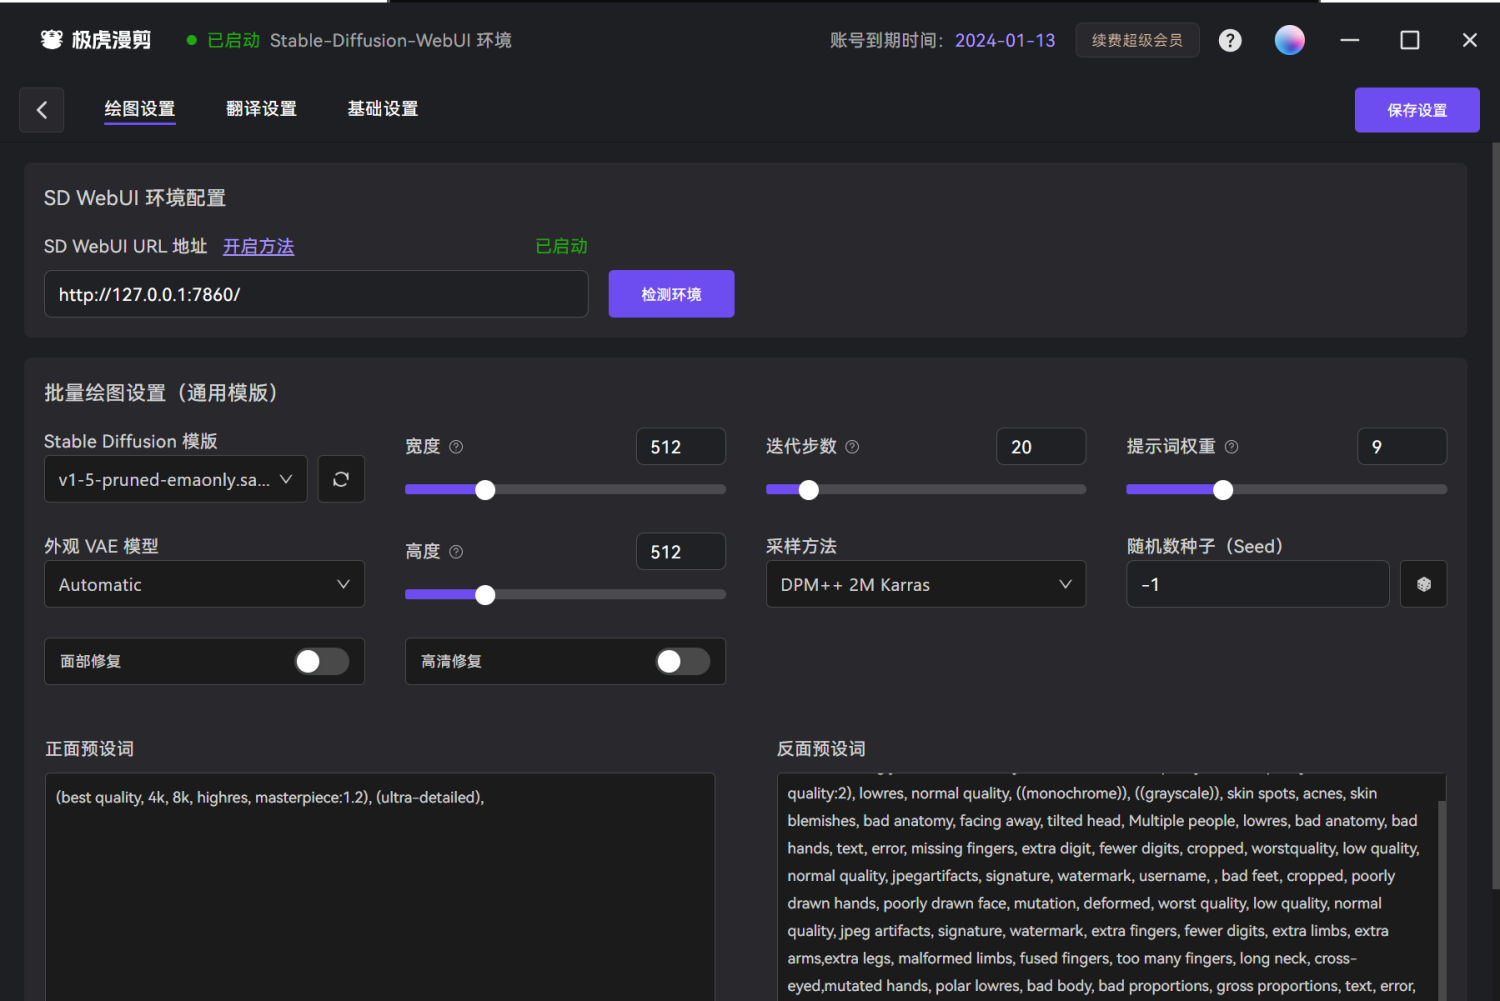
Task: Click the 提示词权重 value field showing 9
Action: 1402,447
